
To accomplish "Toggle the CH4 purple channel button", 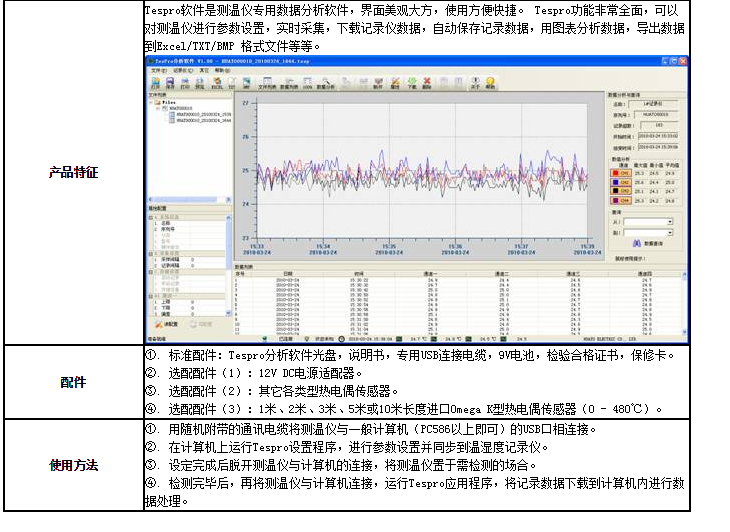I will [621, 200].
